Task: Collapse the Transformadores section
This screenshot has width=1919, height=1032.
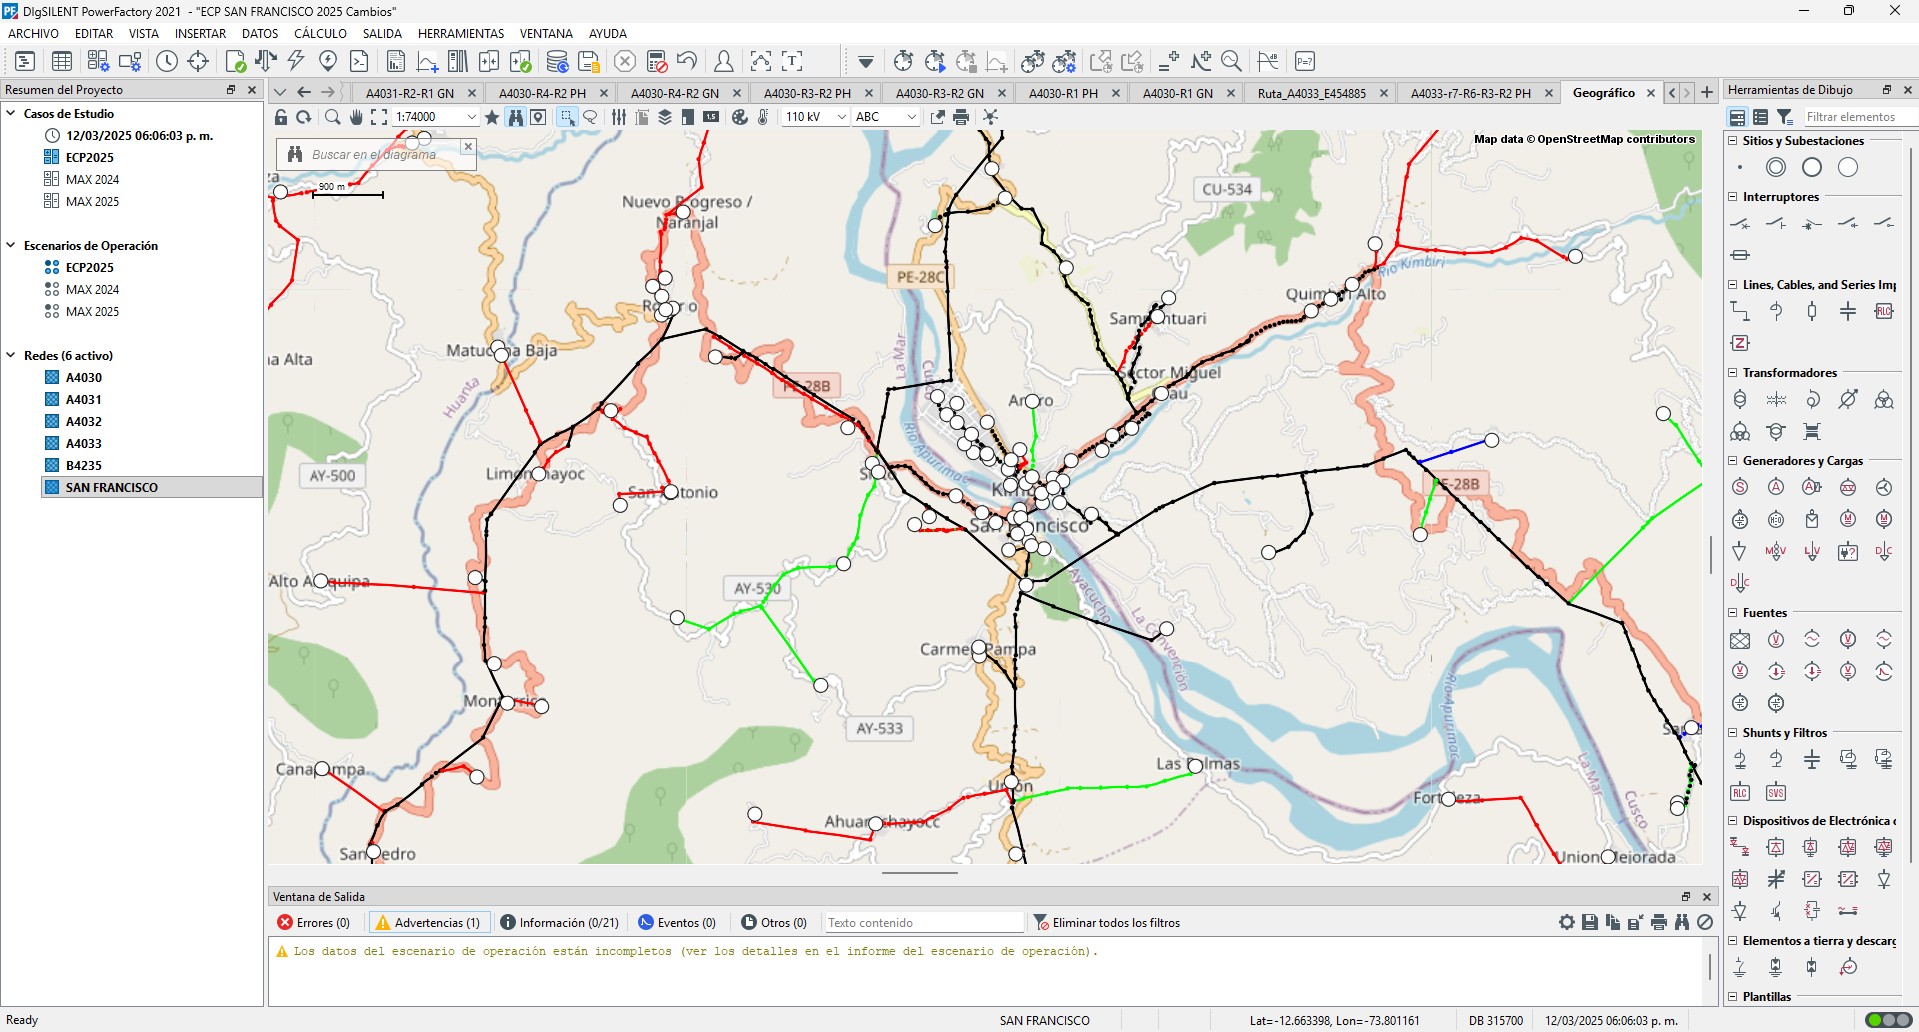Action: (x=1733, y=373)
